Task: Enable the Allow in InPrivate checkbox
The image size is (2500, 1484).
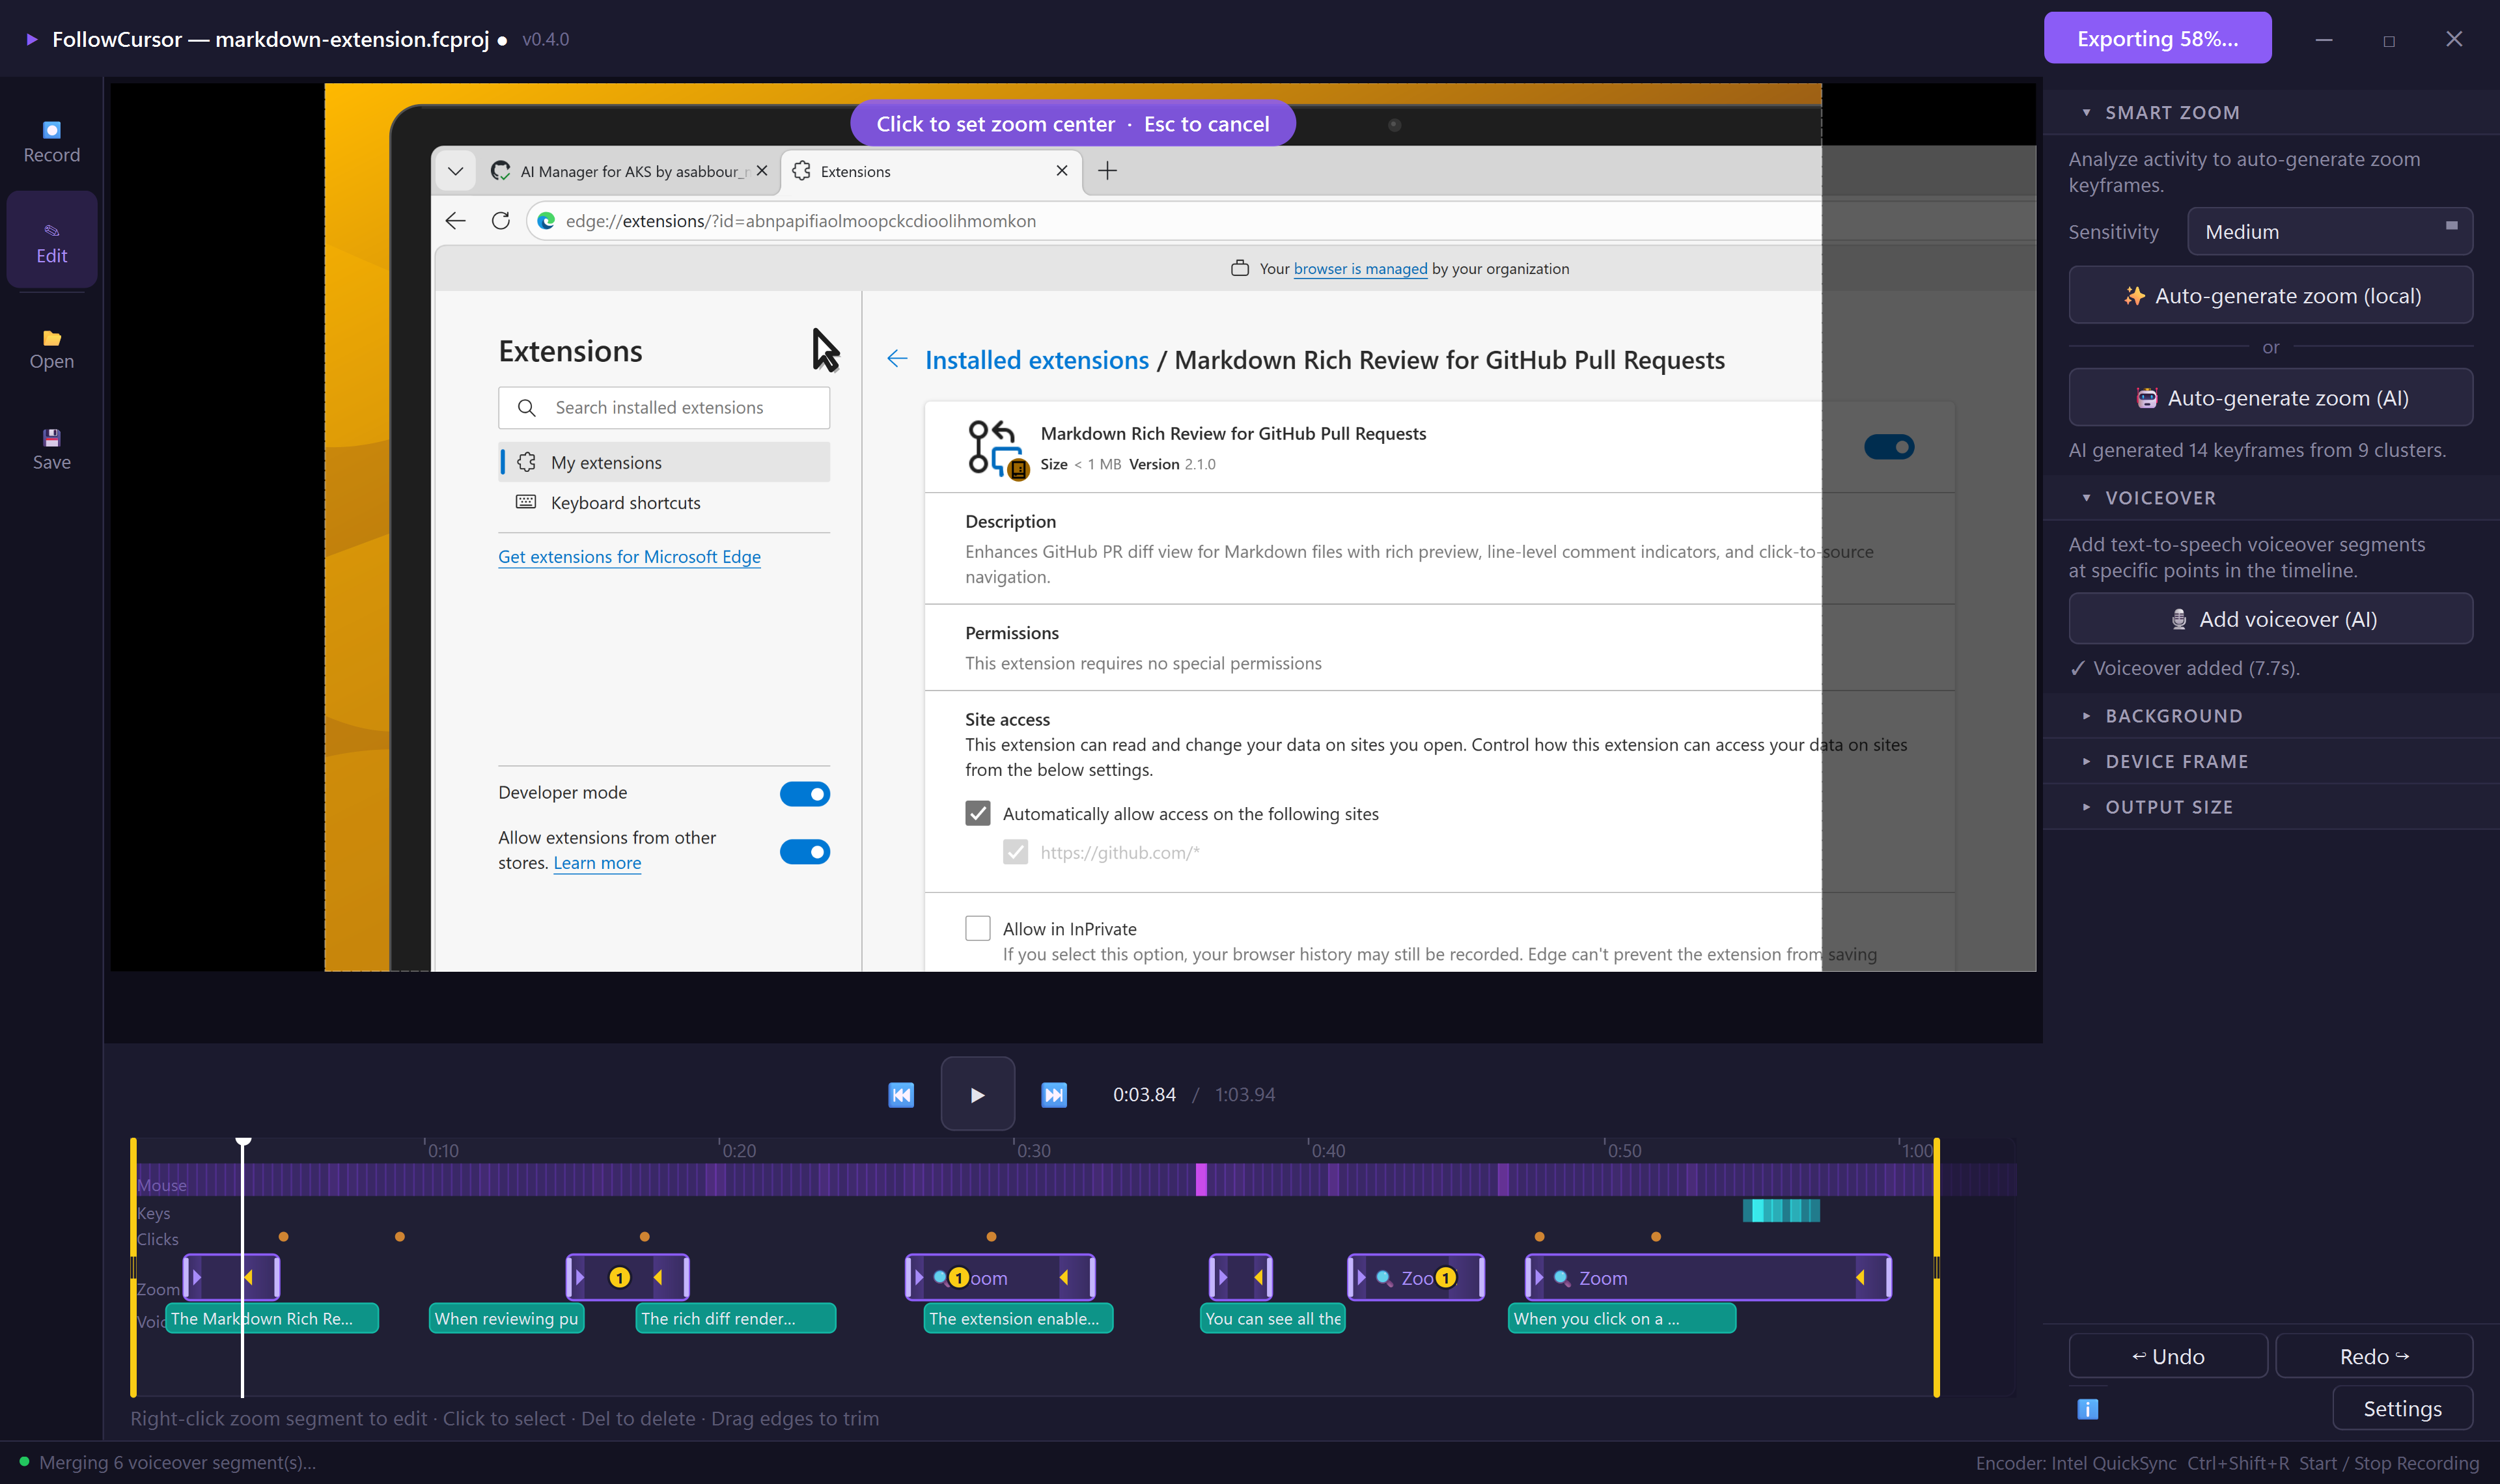Action: click(977, 928)
